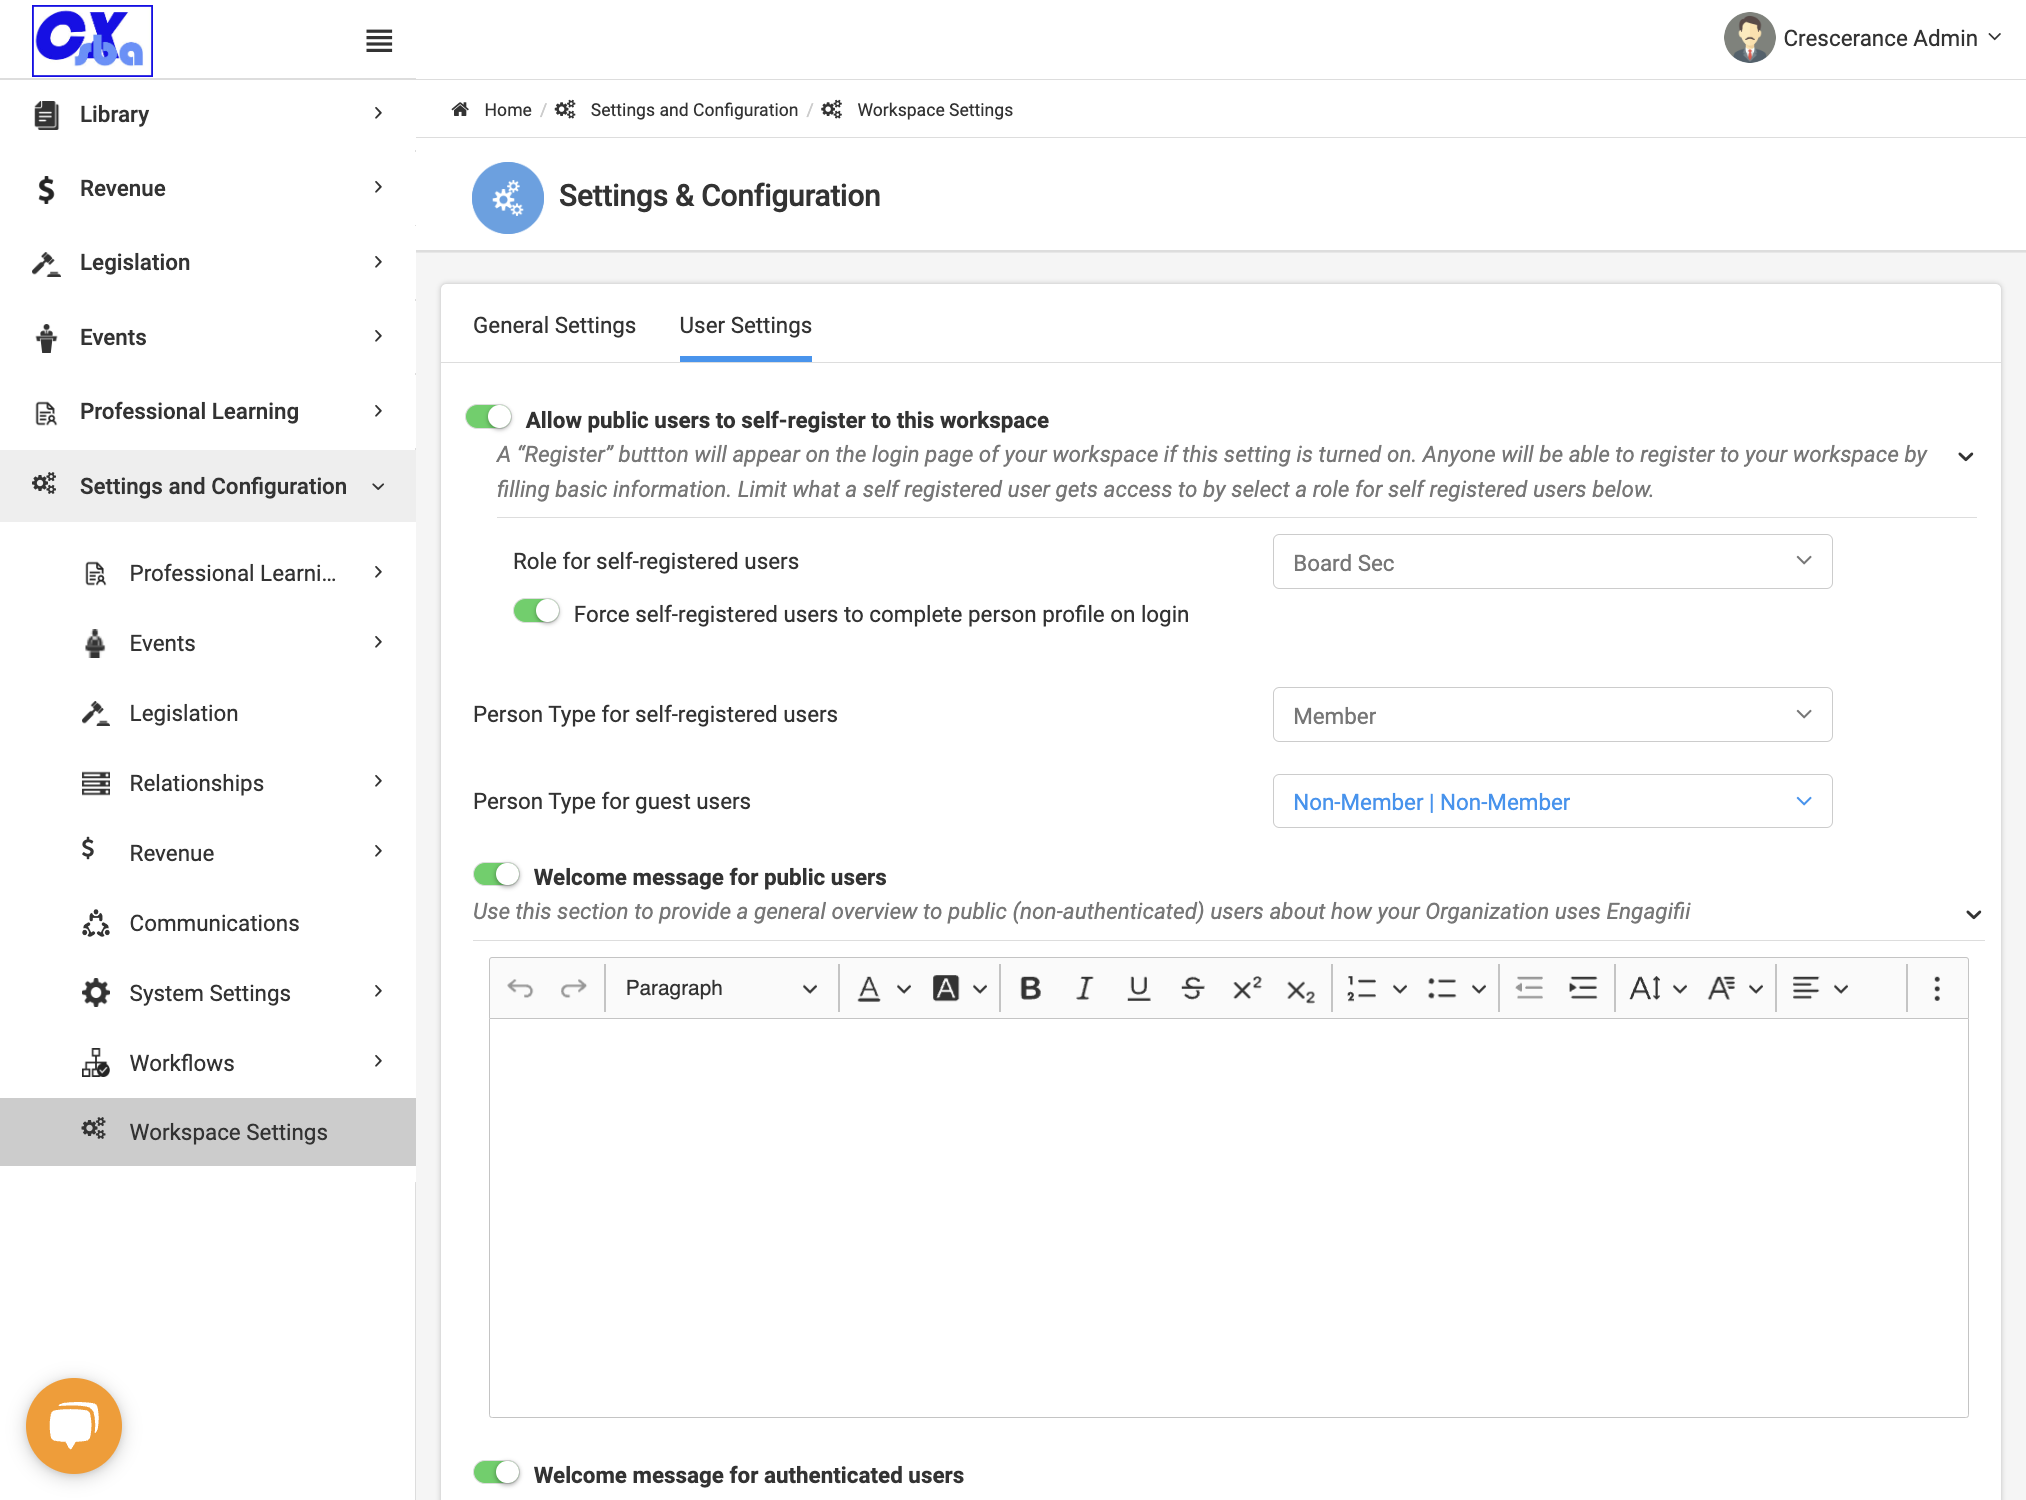Open Person Type for self-registered dropdown
This screenshot has width=2026, height=1500.
pyautogui.click(x=1552, y=715)
